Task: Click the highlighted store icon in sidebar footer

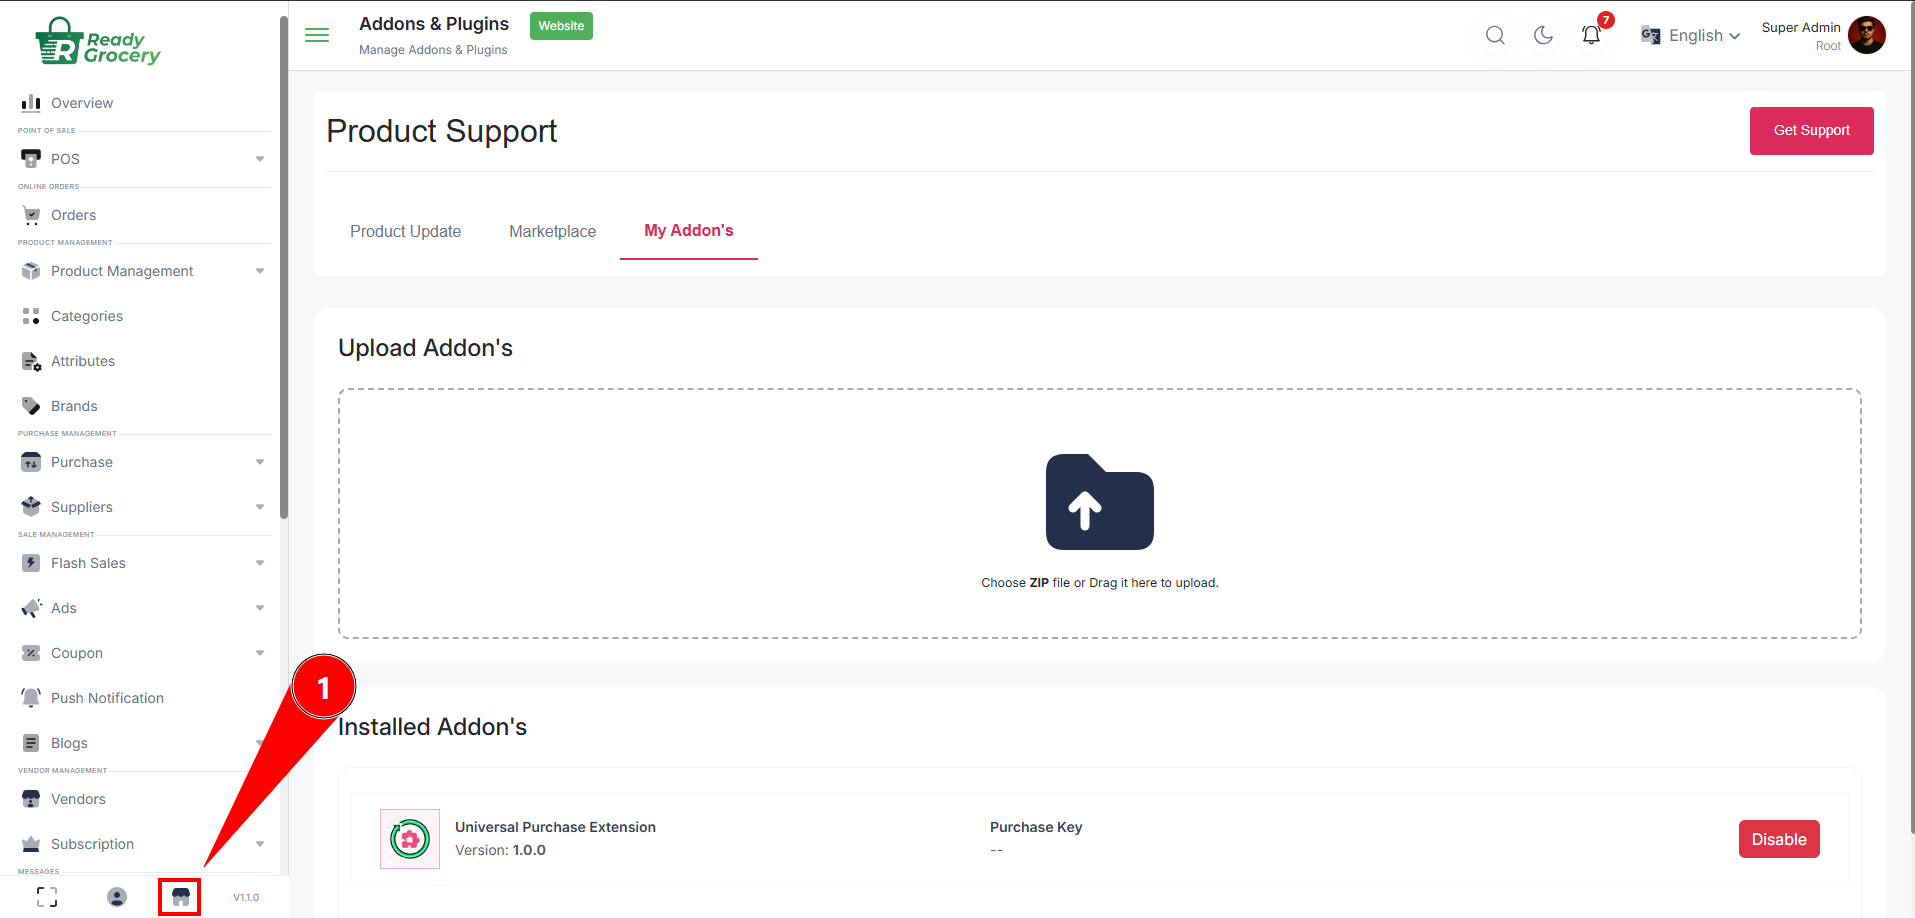Action: 180,897
